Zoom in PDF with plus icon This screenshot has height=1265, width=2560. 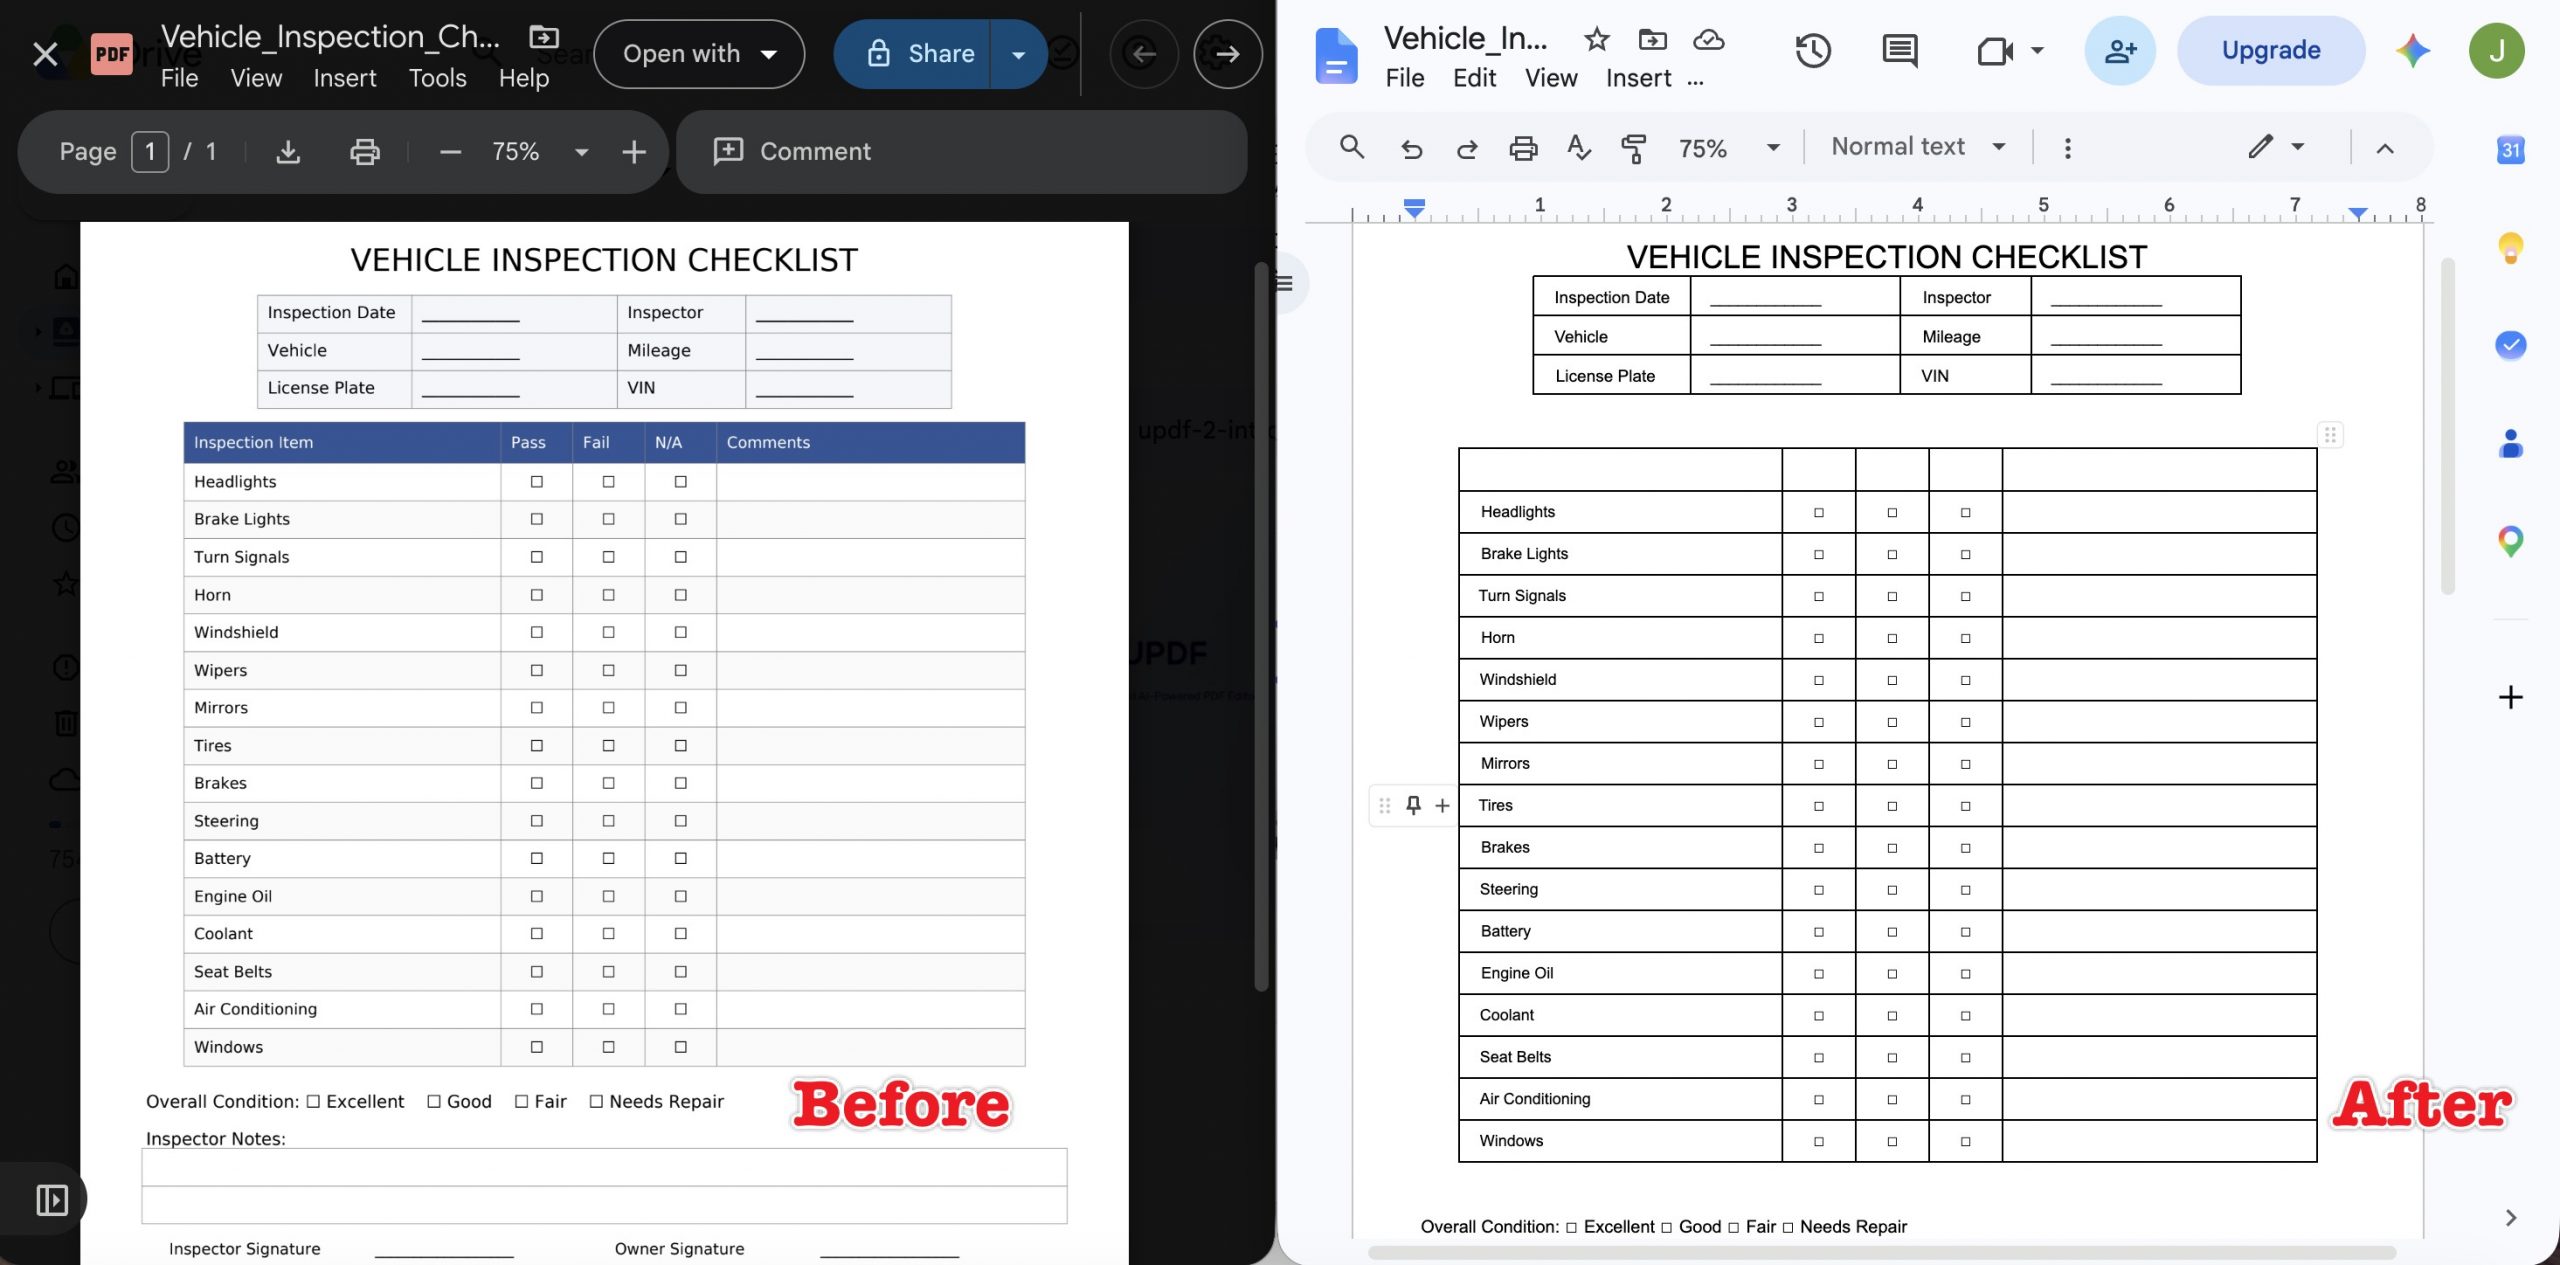[634, 151]
